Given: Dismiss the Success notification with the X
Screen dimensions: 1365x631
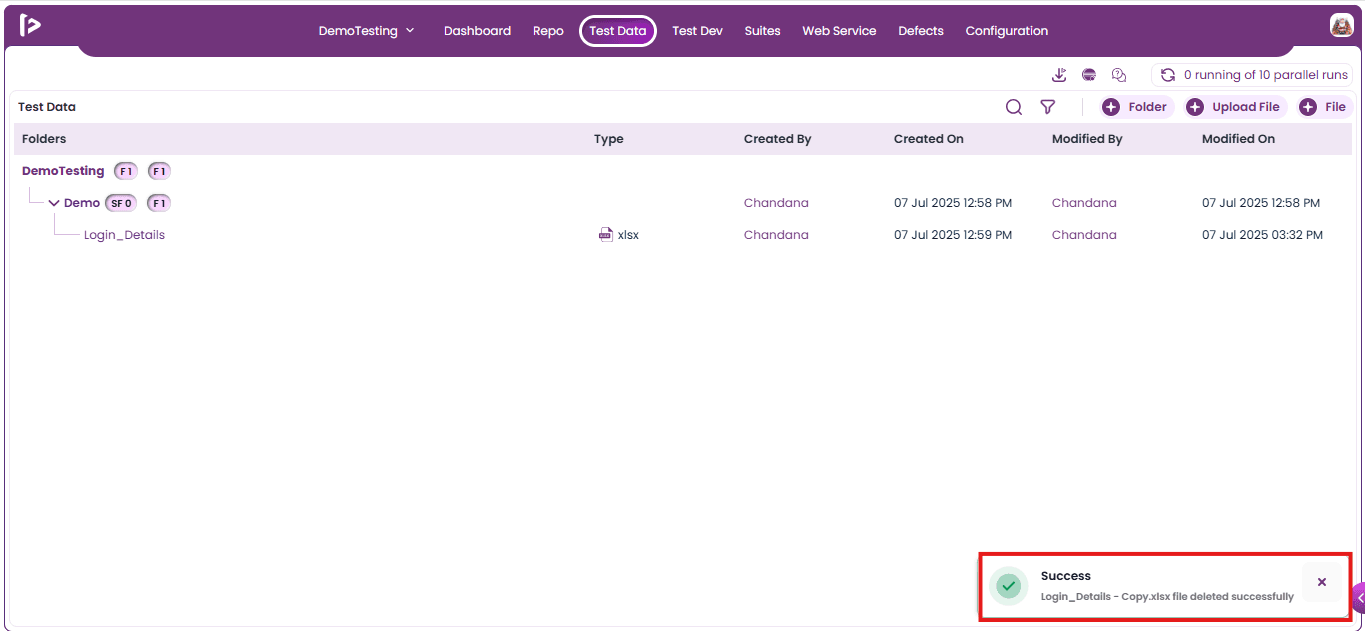Looking at the screenshot, I should 1322,582.
